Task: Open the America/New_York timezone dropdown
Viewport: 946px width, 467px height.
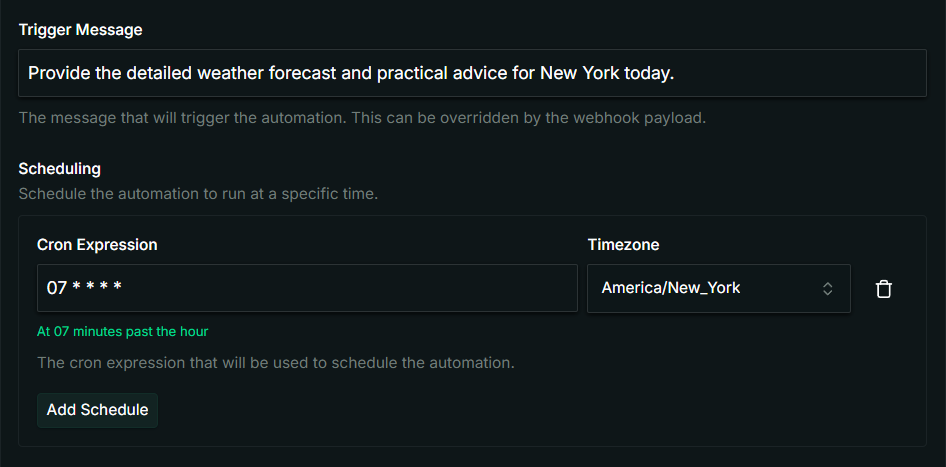Action: pyautogui.click(x=718, y=289)
